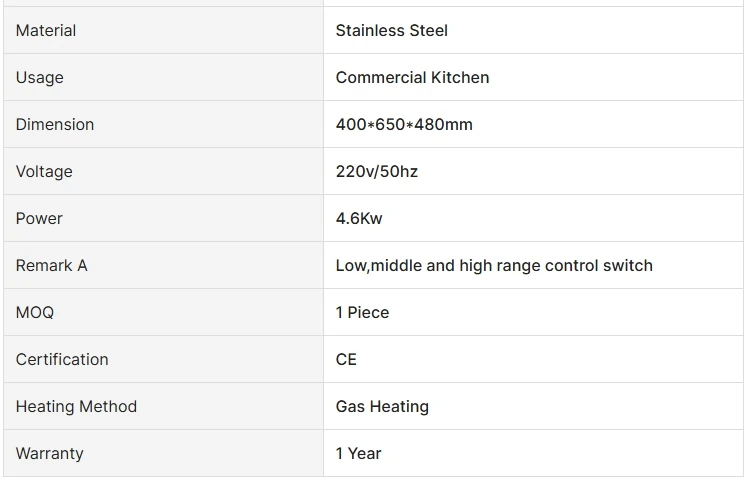Select the Dimension label cell
Viewport: 754px width, 487px height.
coord(55,125)
